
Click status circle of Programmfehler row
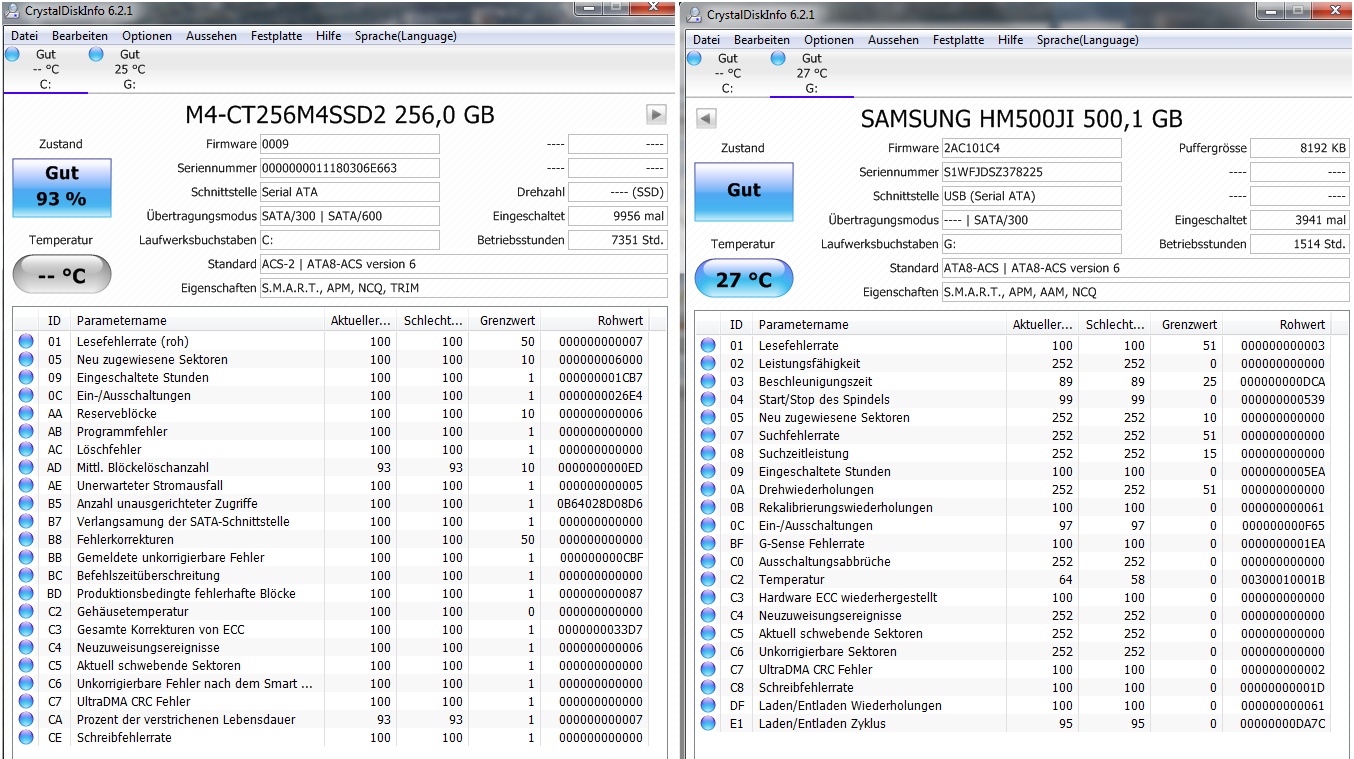(x=26, y=432)
